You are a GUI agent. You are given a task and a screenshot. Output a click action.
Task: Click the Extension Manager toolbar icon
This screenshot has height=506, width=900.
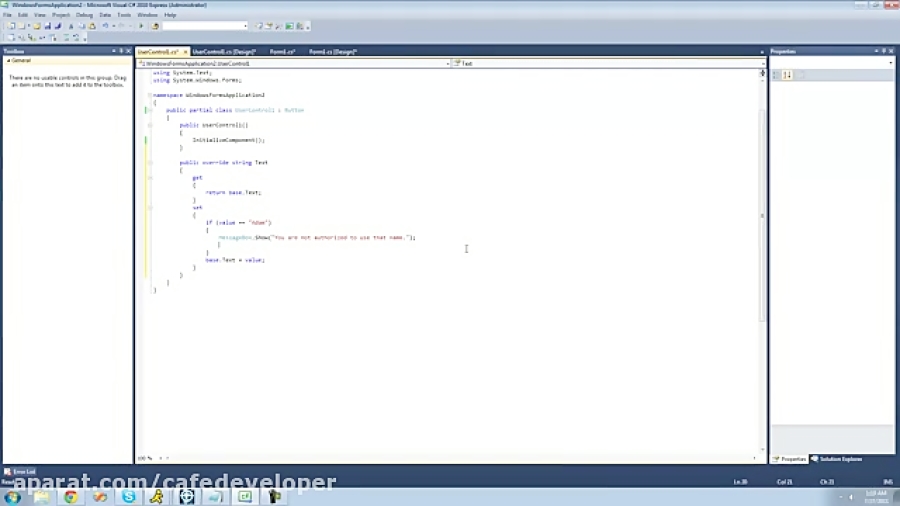pos(300,26)
